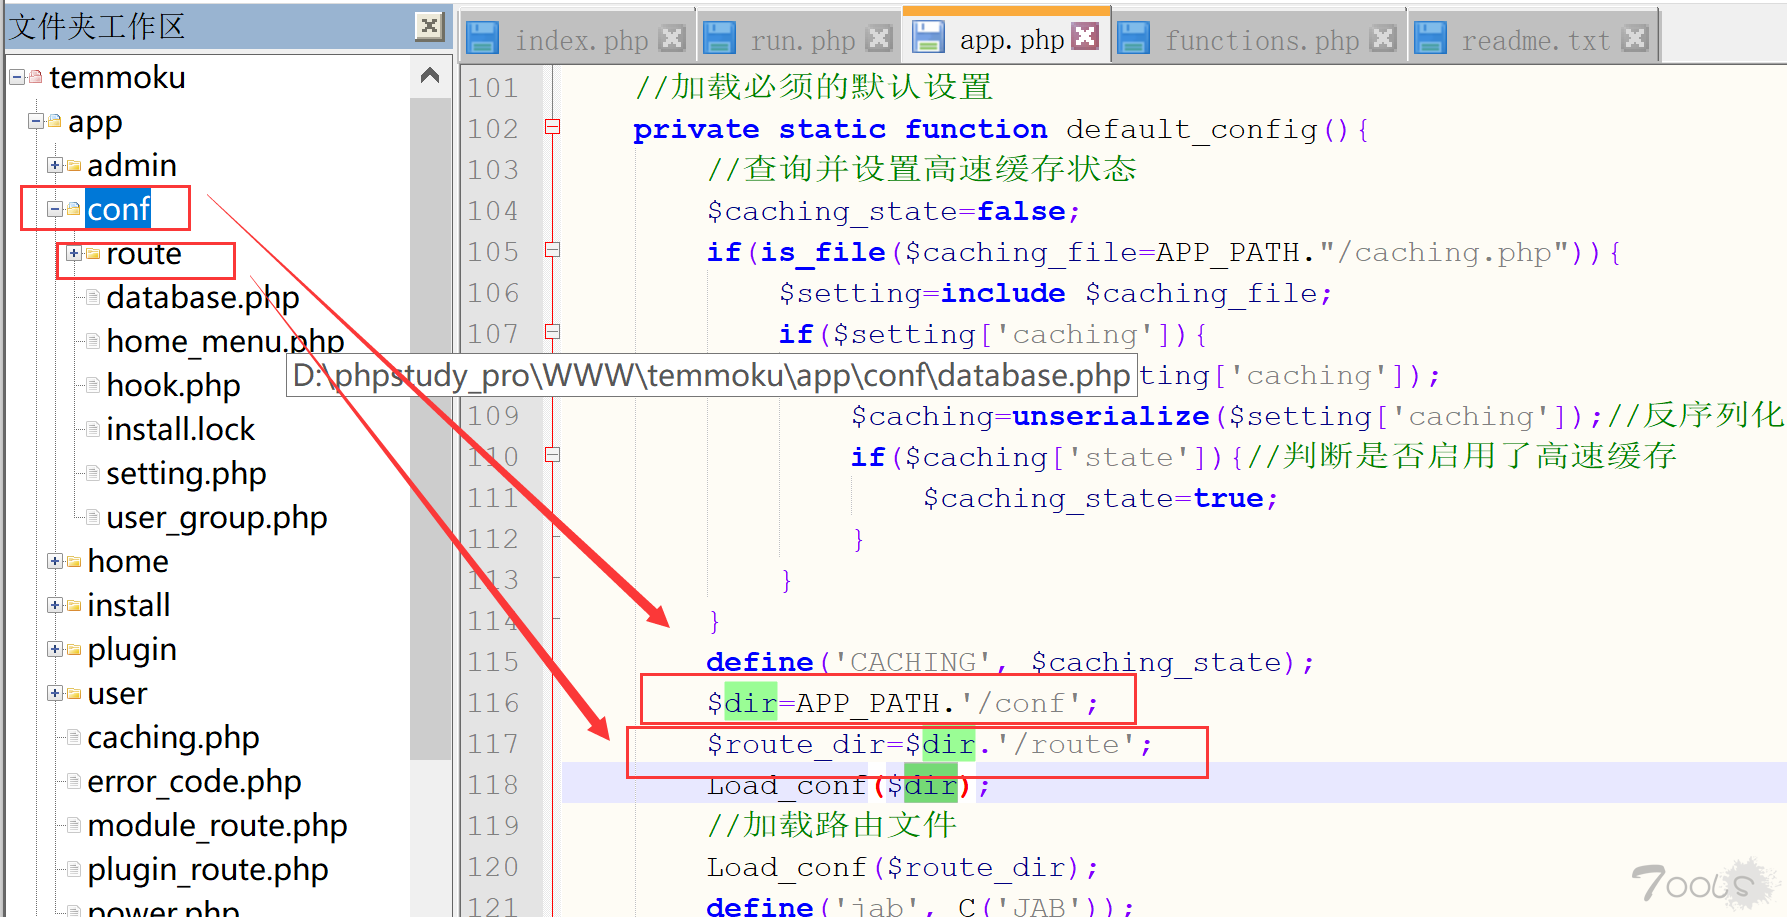Open module_route.php from the tree
The width and height of the screenshot is (1787, 917).
(x=217, y=825)
